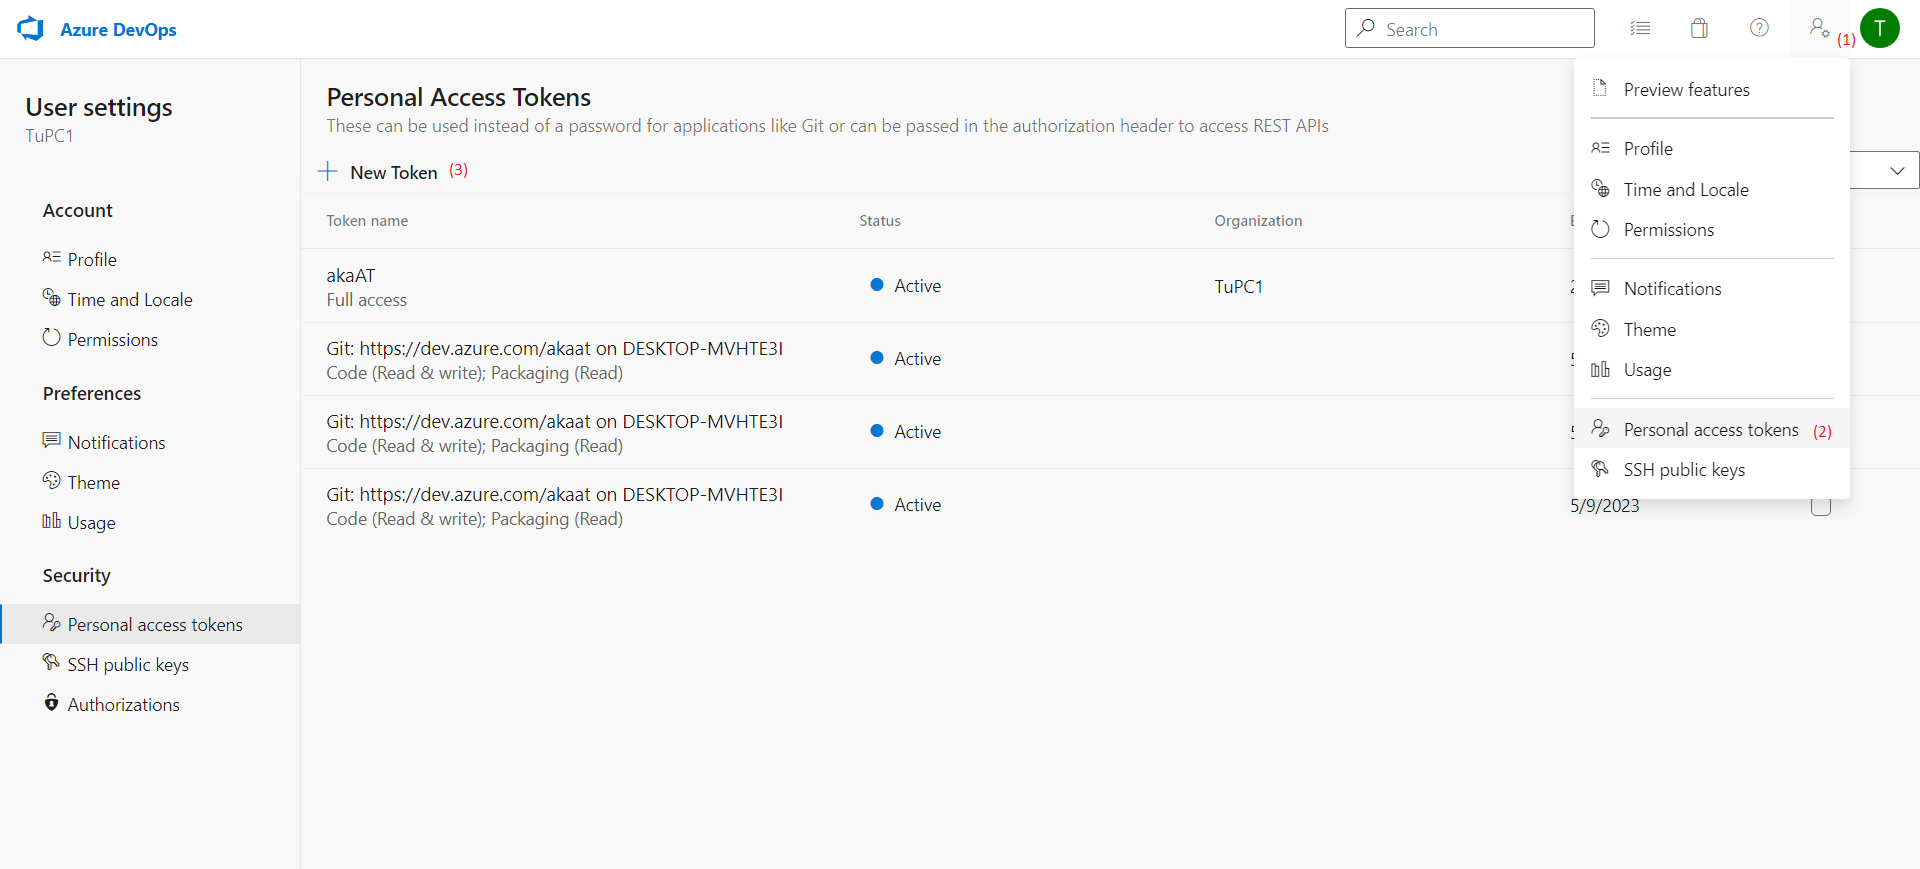
Task: Select Permissions in the dropdown menu
Action: tap(1711, 230)
